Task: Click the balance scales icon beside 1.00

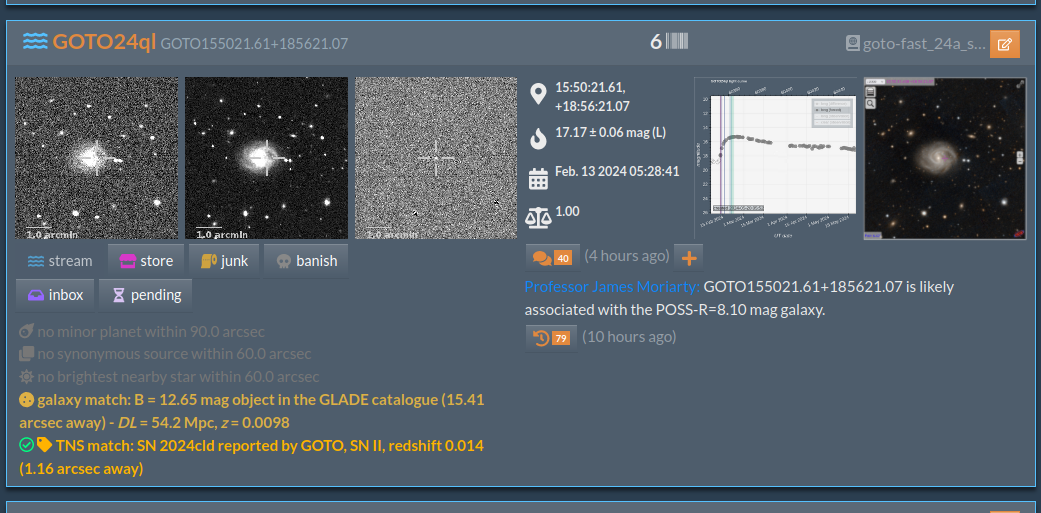Action: click(538, 216)
